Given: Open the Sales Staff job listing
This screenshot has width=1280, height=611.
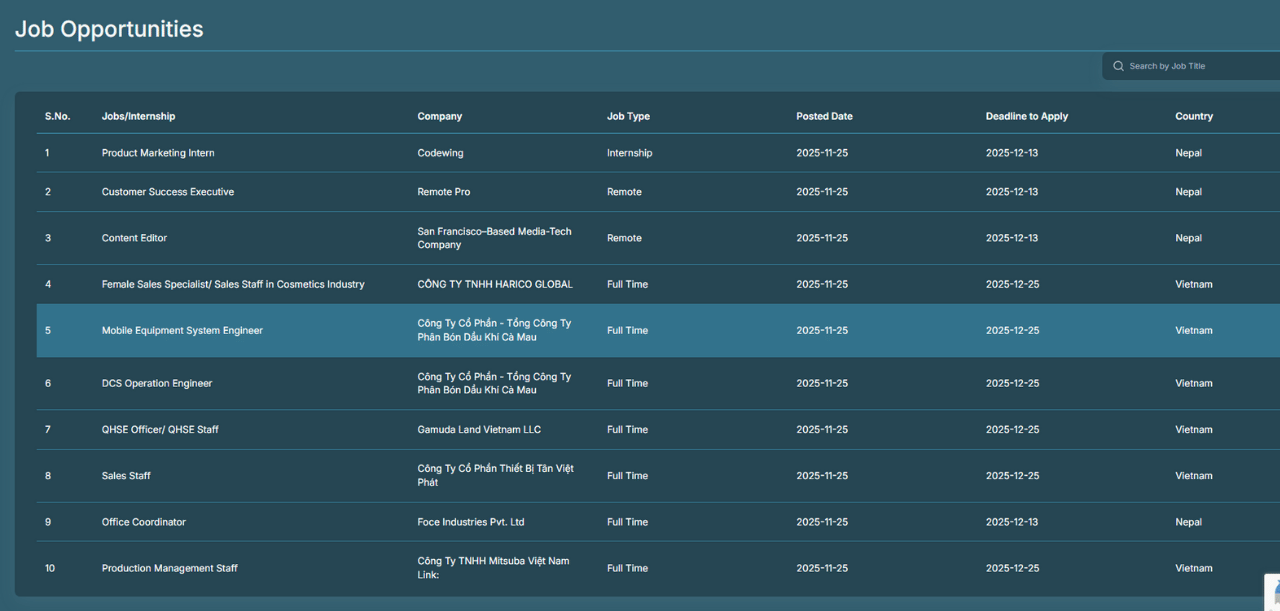Looking at the screenshot, I should [x=126, y=476].
